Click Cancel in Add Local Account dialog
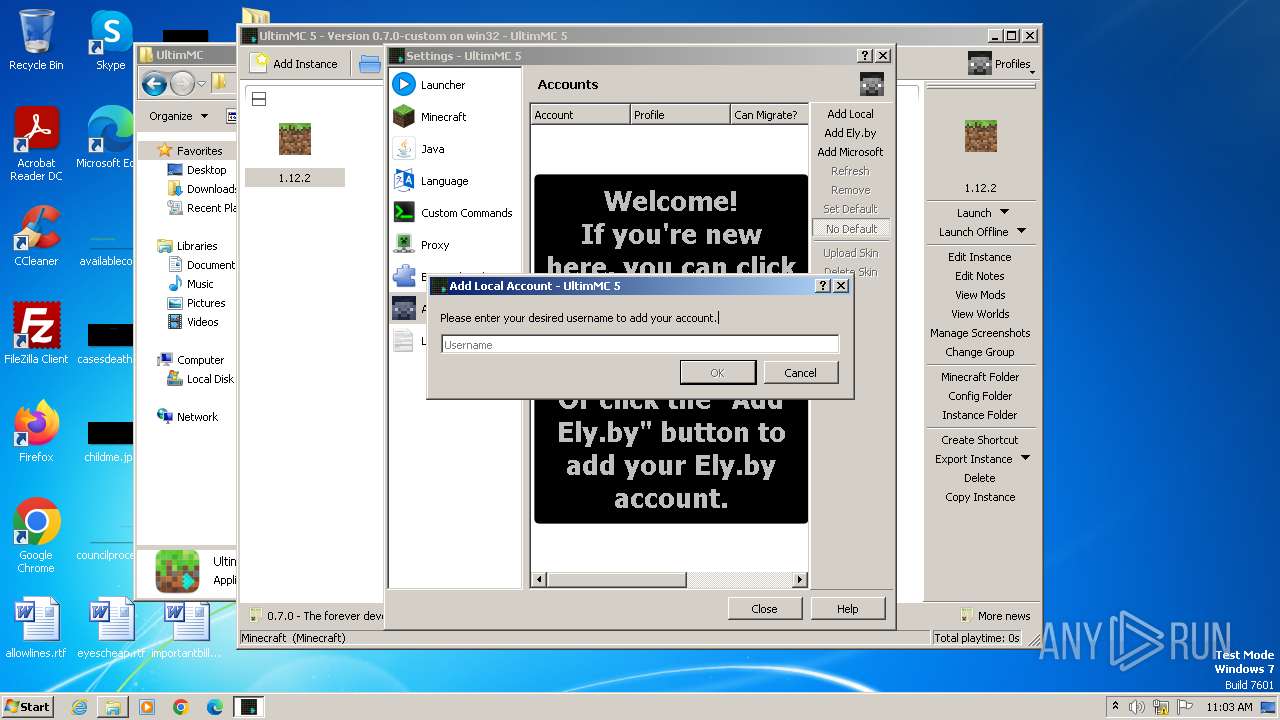 (x=800, y=373)
